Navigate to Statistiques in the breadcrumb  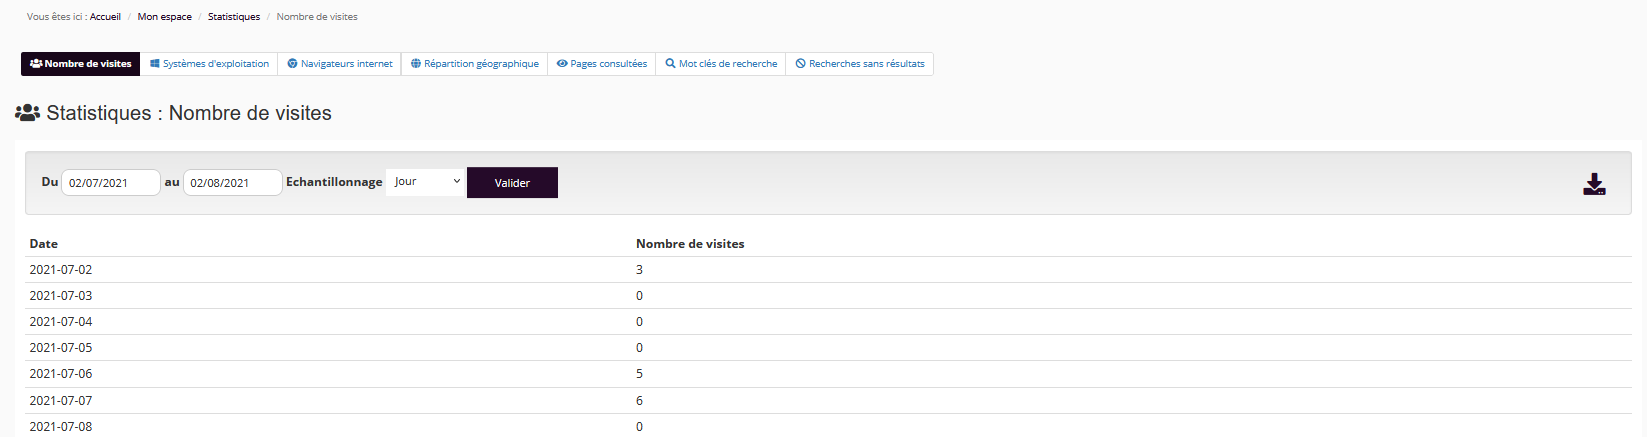click(x=233, y=17)
